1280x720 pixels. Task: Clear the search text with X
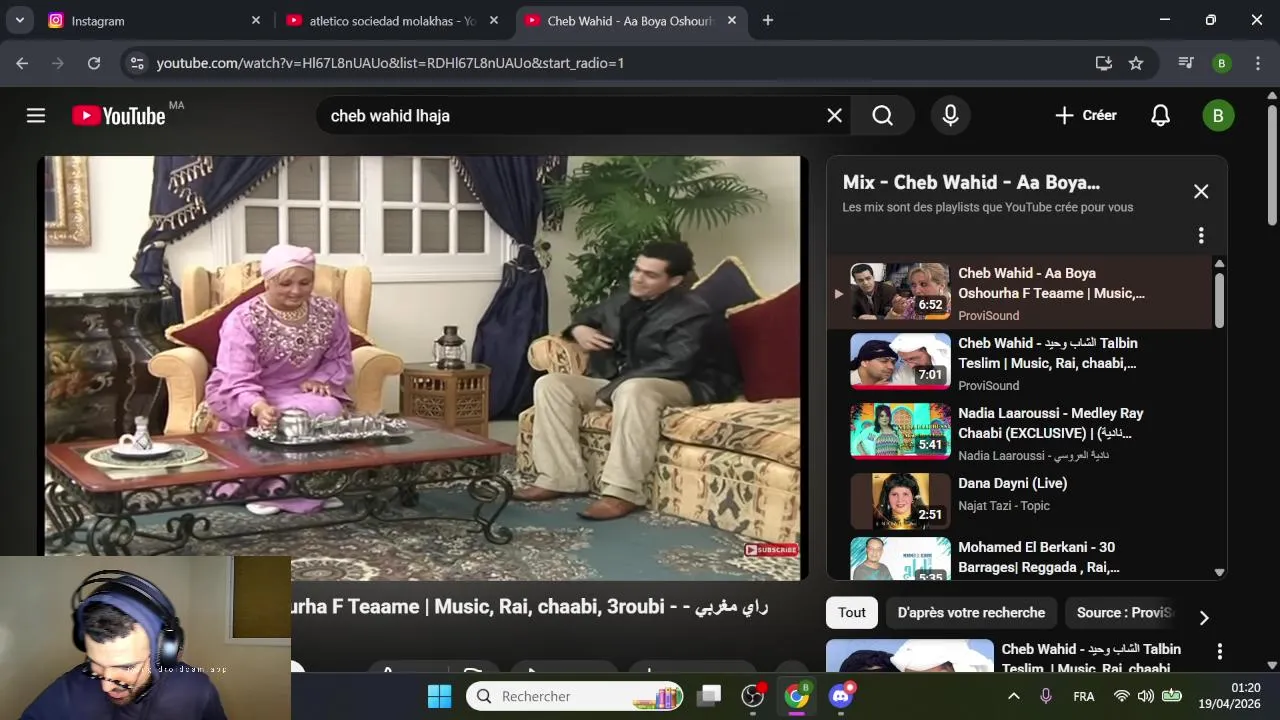pyautogui.click(x=834, y=116)
